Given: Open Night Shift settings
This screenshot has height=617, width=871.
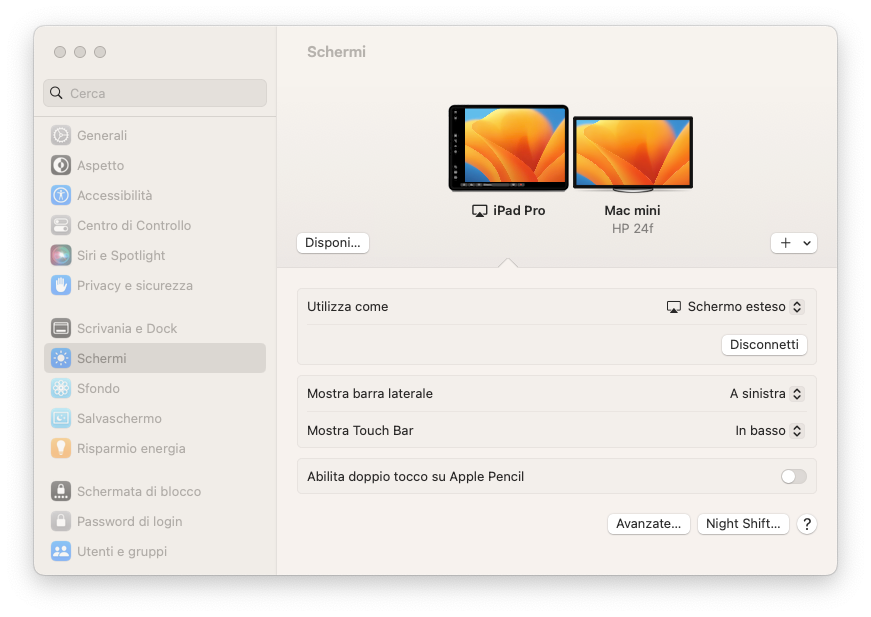Looking at the screenshot, I should [x=743, y=524].
